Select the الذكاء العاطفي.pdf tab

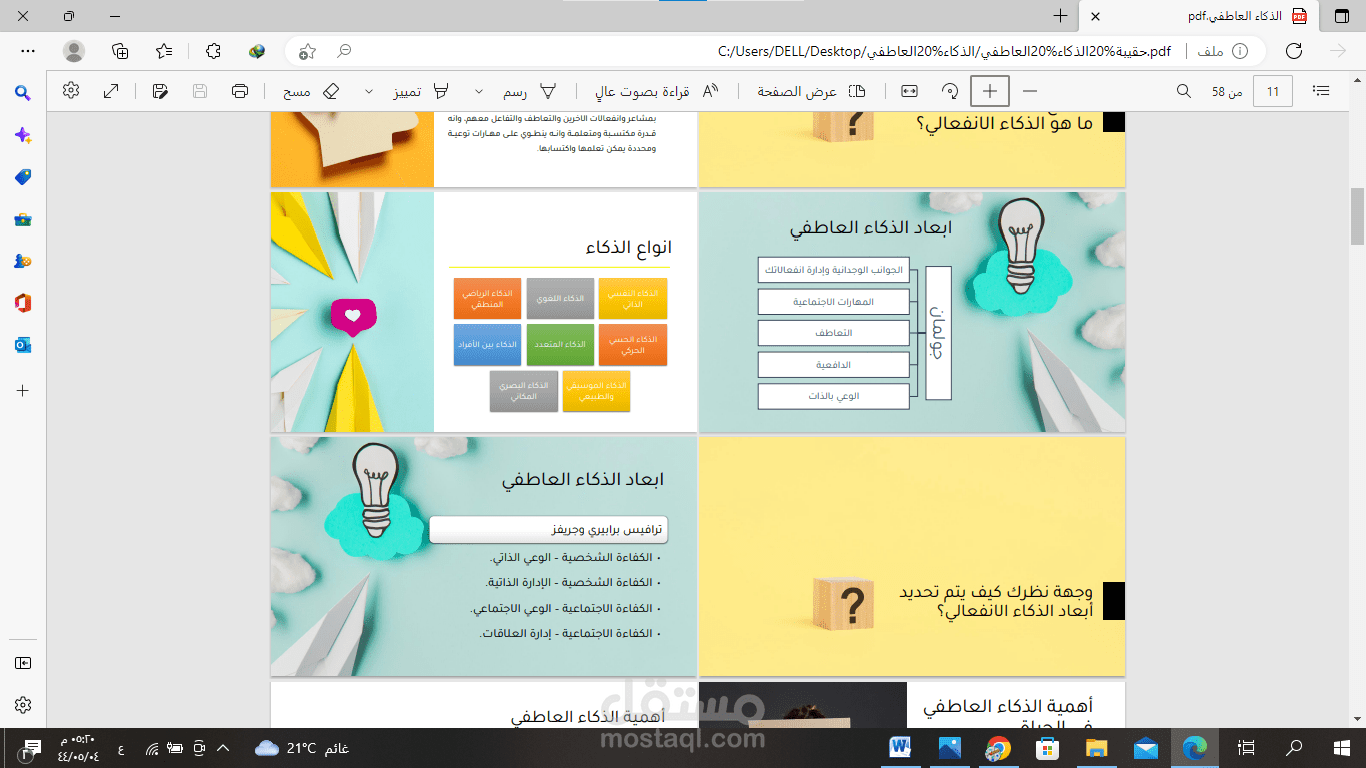tap(1200, 16)
